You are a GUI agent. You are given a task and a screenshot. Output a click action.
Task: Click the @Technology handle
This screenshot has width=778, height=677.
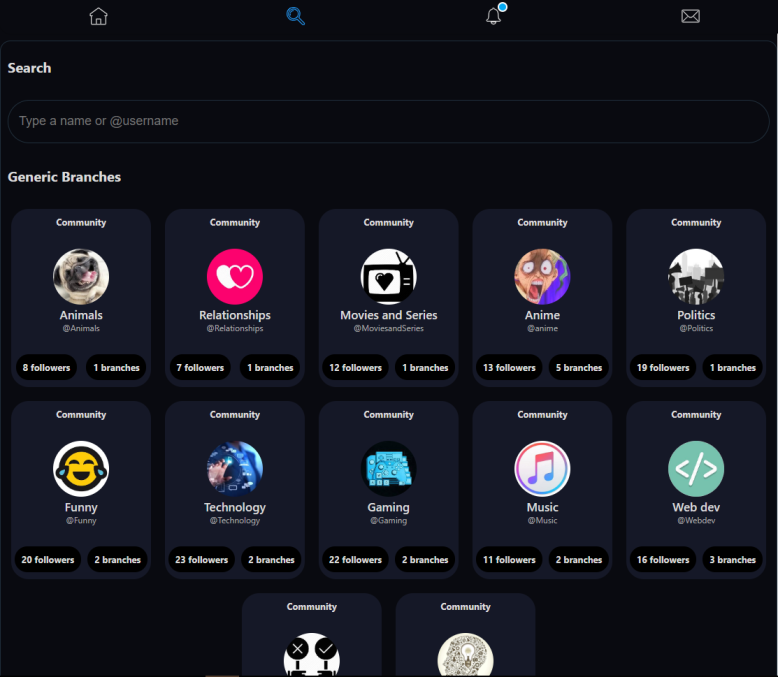point(235,521)
